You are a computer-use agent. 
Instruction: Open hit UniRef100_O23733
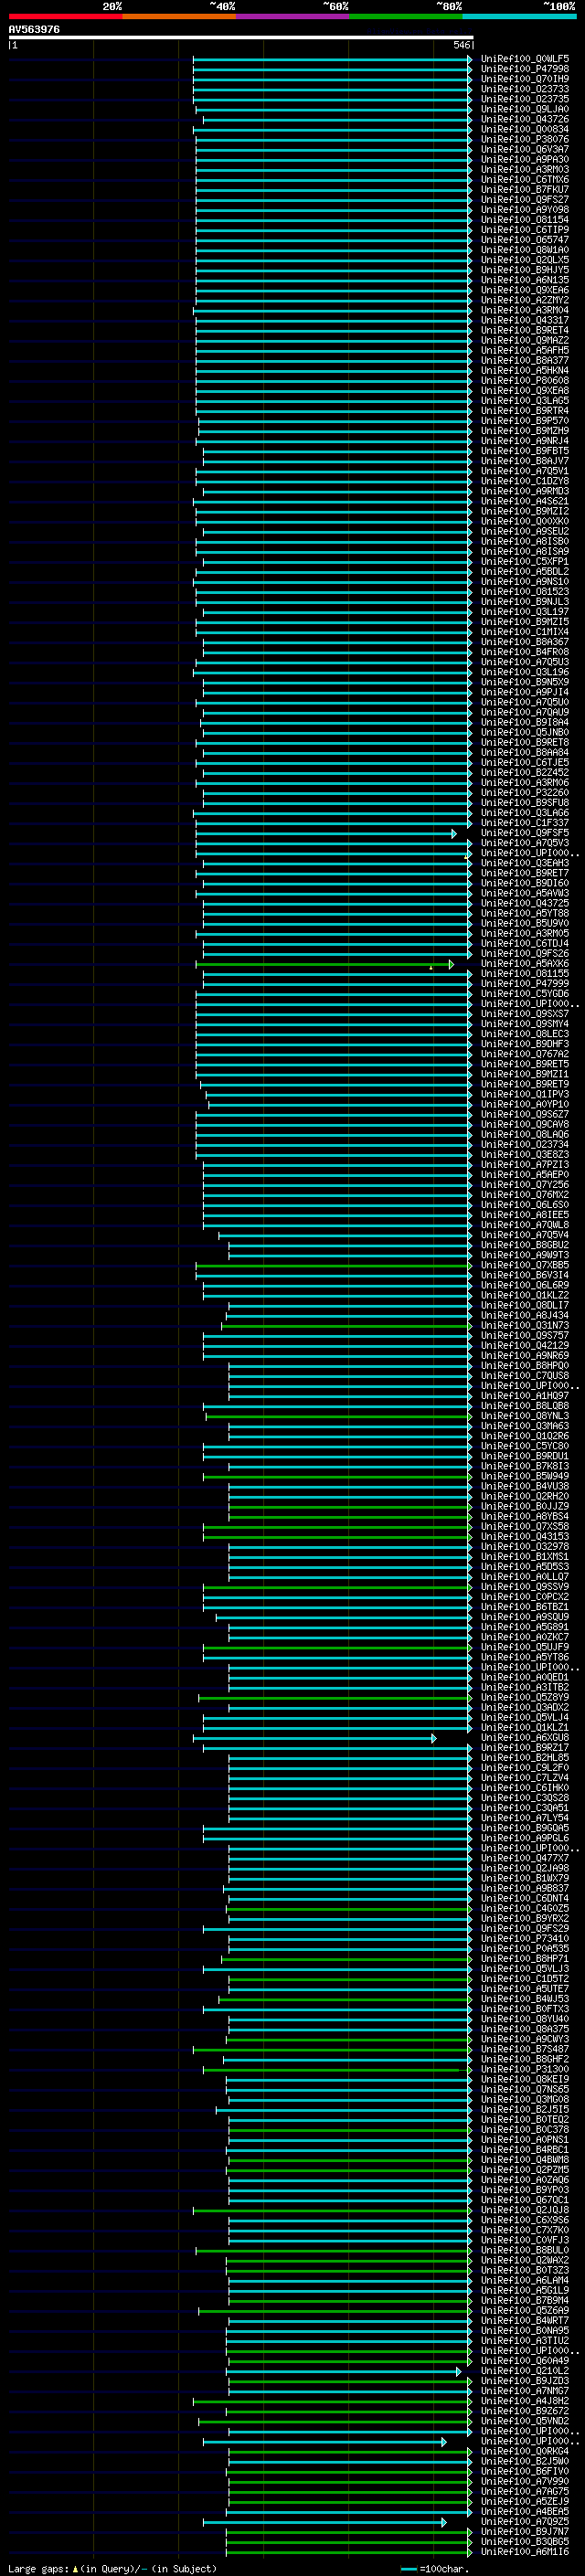[x=525, y=89]
